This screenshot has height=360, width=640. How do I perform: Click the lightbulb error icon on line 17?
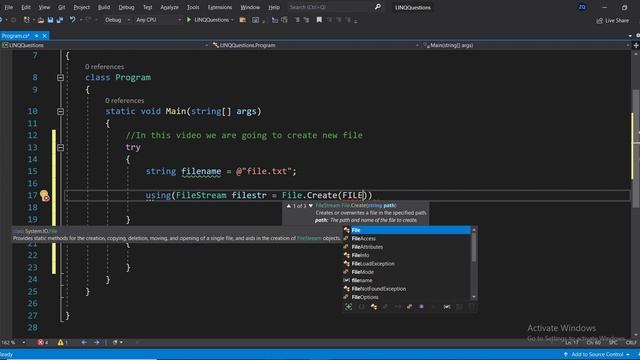click(44, 196)
